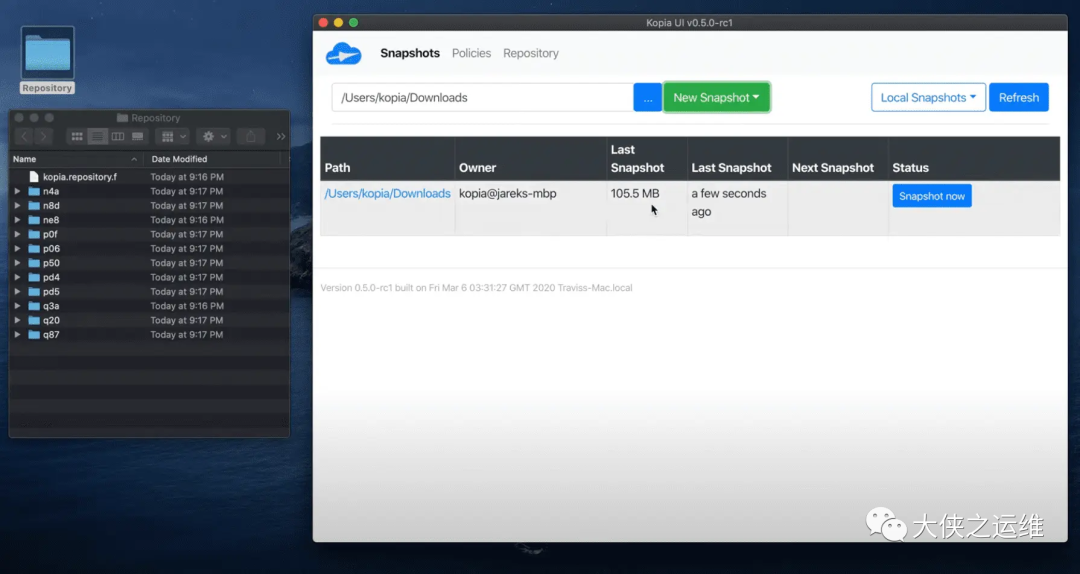Click the Refresh button
Screen dimensions: 1080x574
coord(1019,98)
